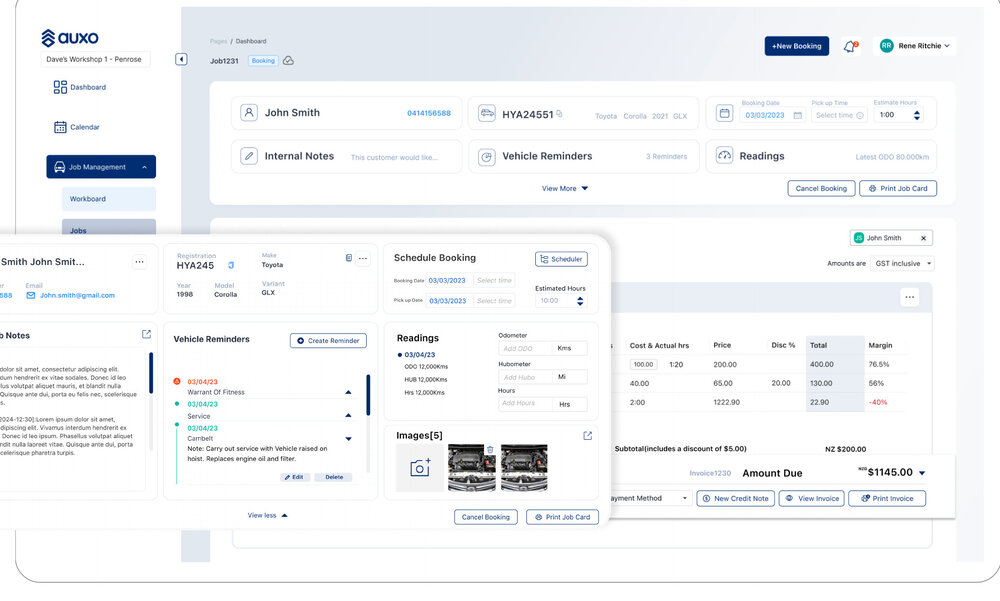
Task: Expand the Notes panel with the pop-out icon
Action: click(x=146, y=334)
